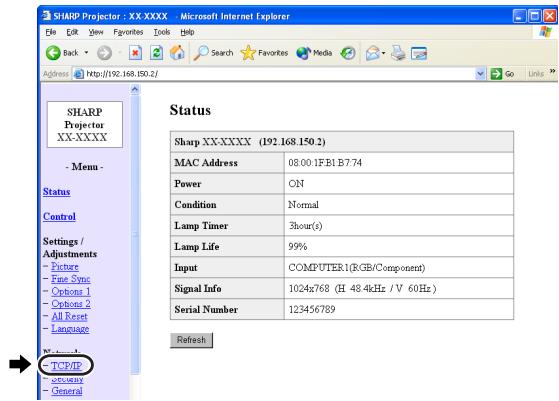The width and height of the screenshot is (559, 401).
Task: Open the Back history dropdown arrow
Action: (86, 53)
